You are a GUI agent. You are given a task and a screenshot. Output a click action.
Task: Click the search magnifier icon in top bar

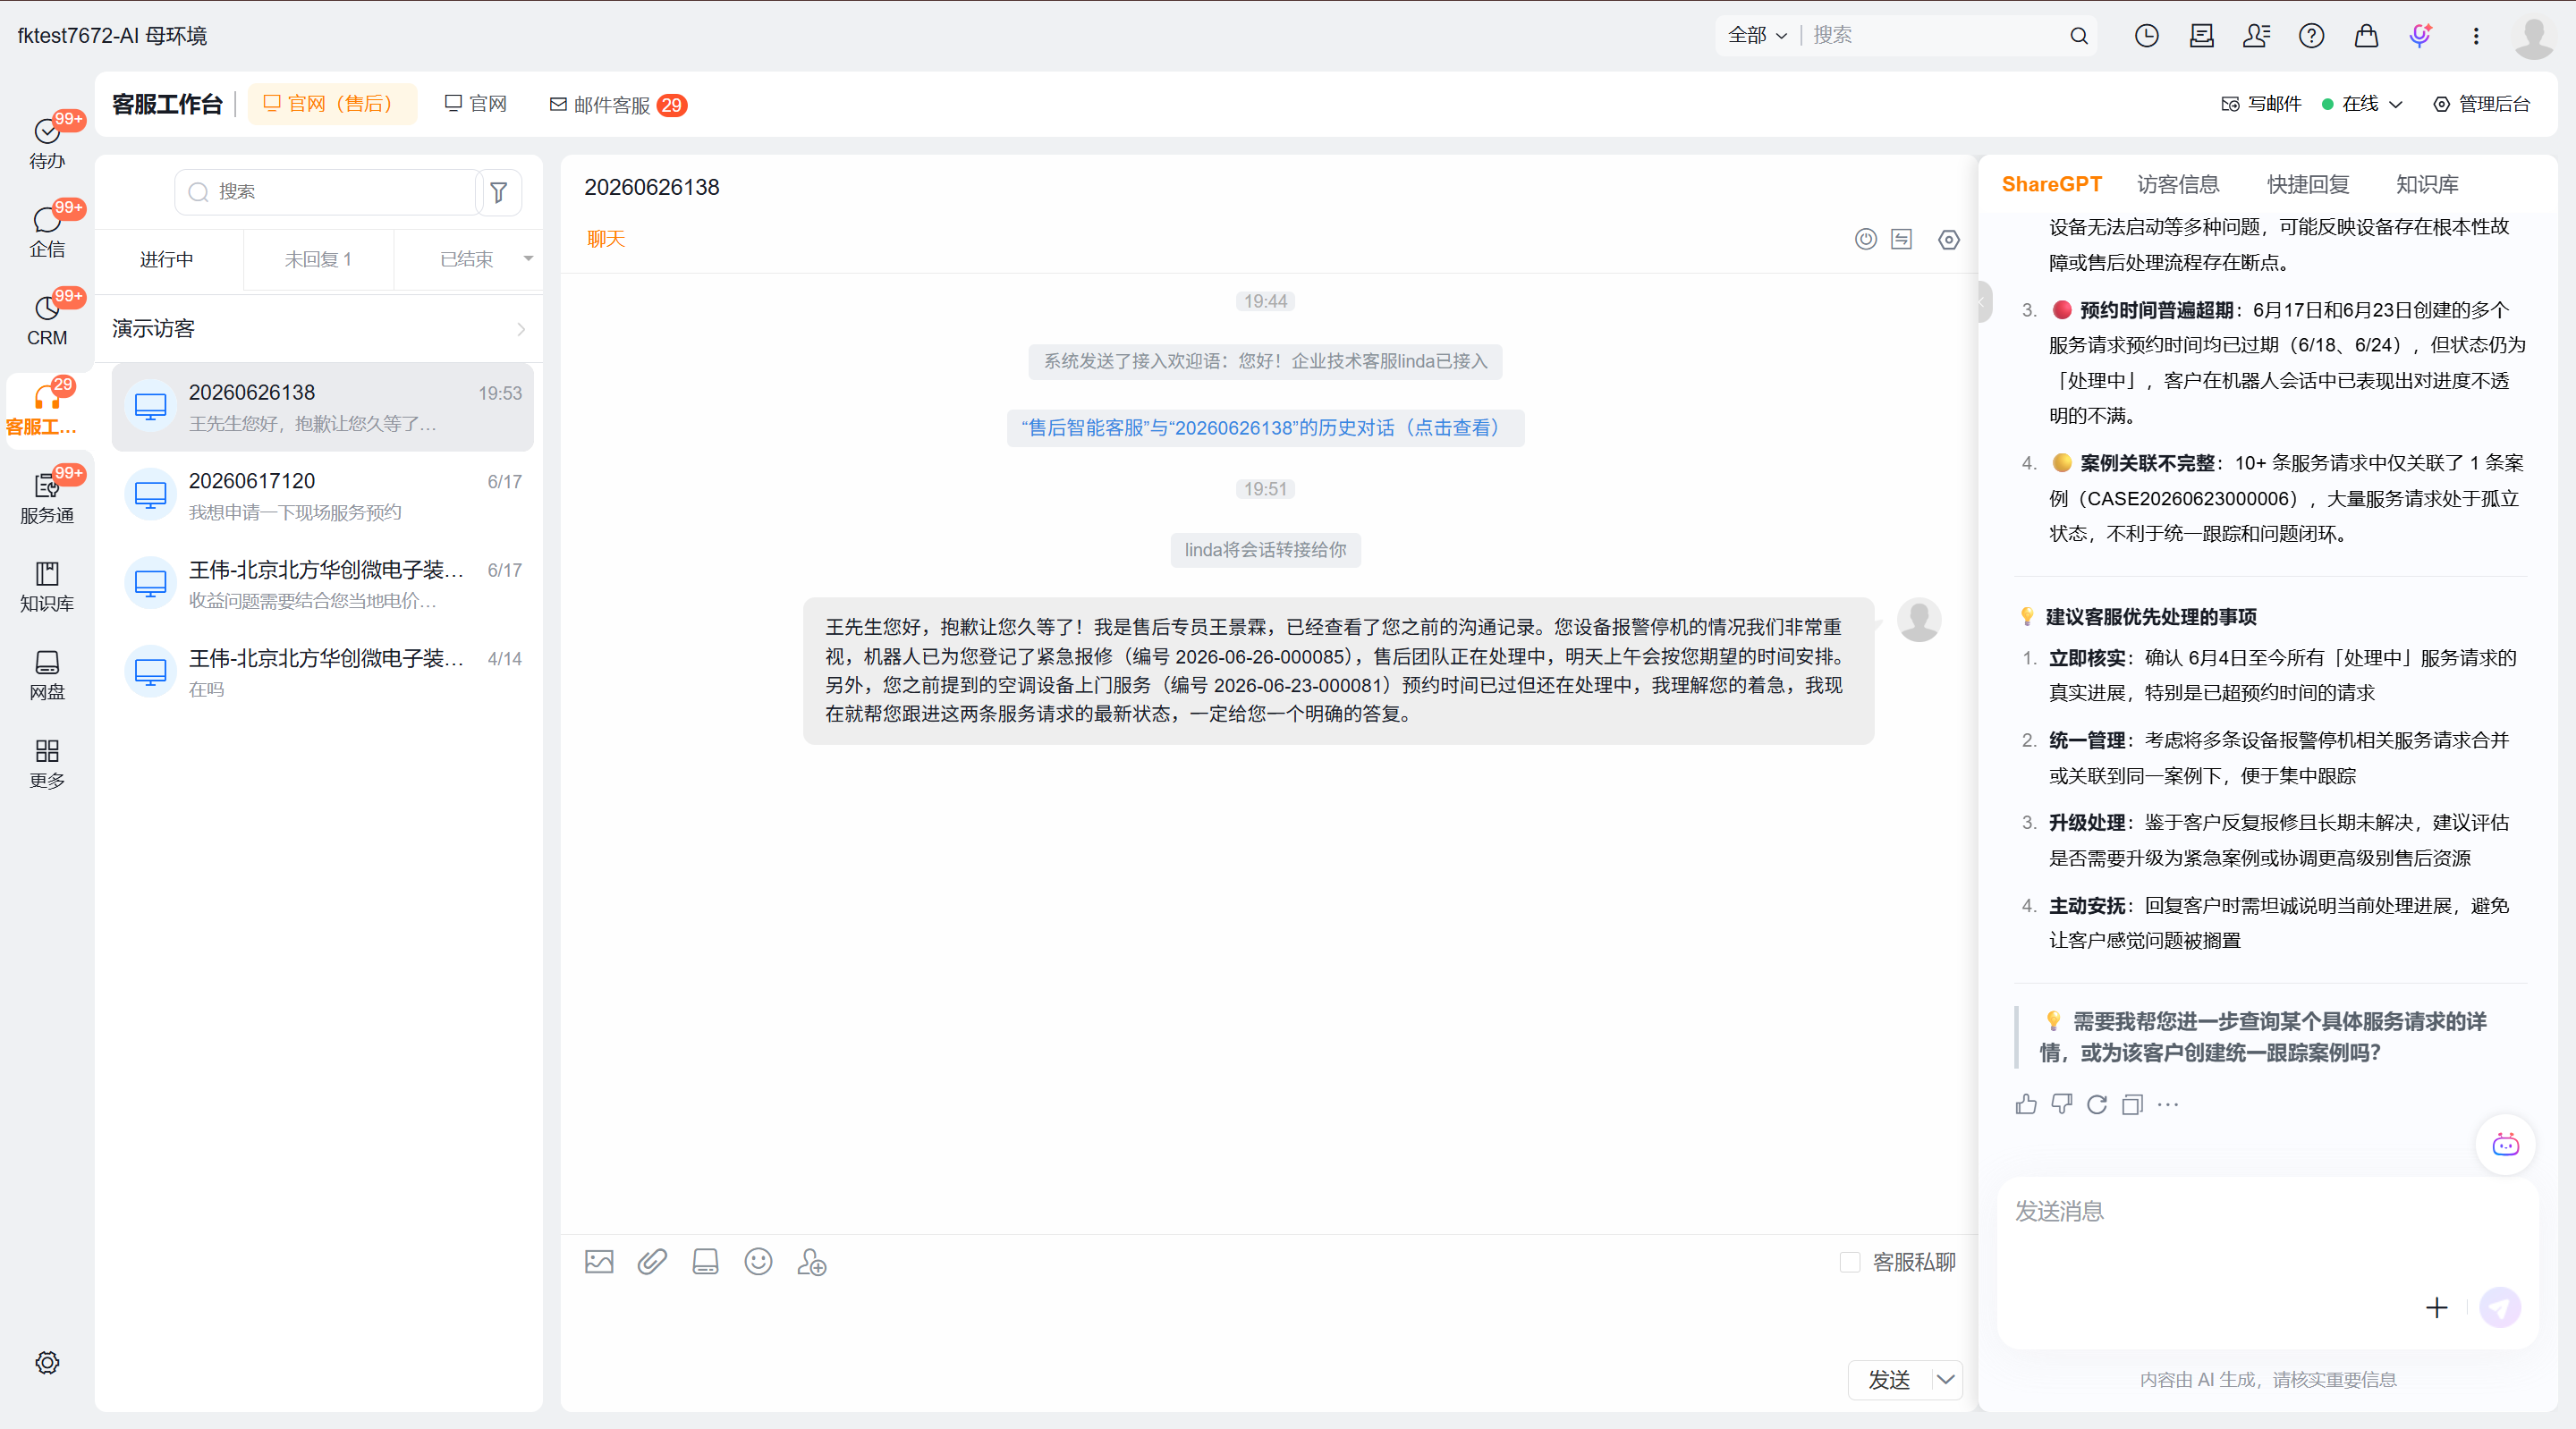(2079, 36)
